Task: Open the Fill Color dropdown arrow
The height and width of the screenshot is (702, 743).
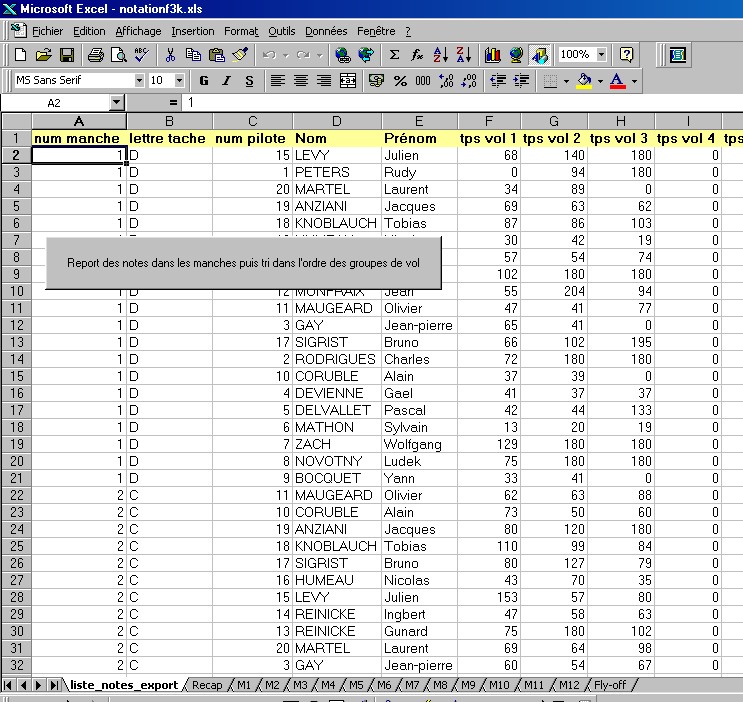Action: click(600, 82)
